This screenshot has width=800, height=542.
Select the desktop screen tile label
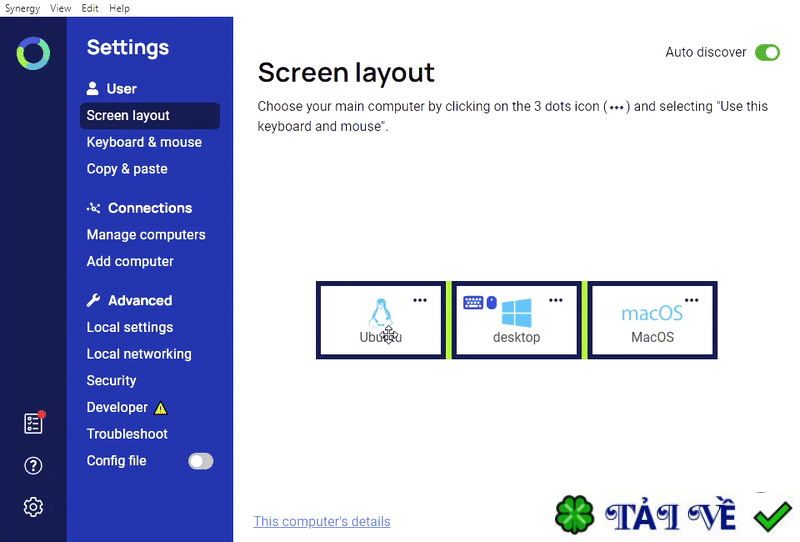[516, 337]
